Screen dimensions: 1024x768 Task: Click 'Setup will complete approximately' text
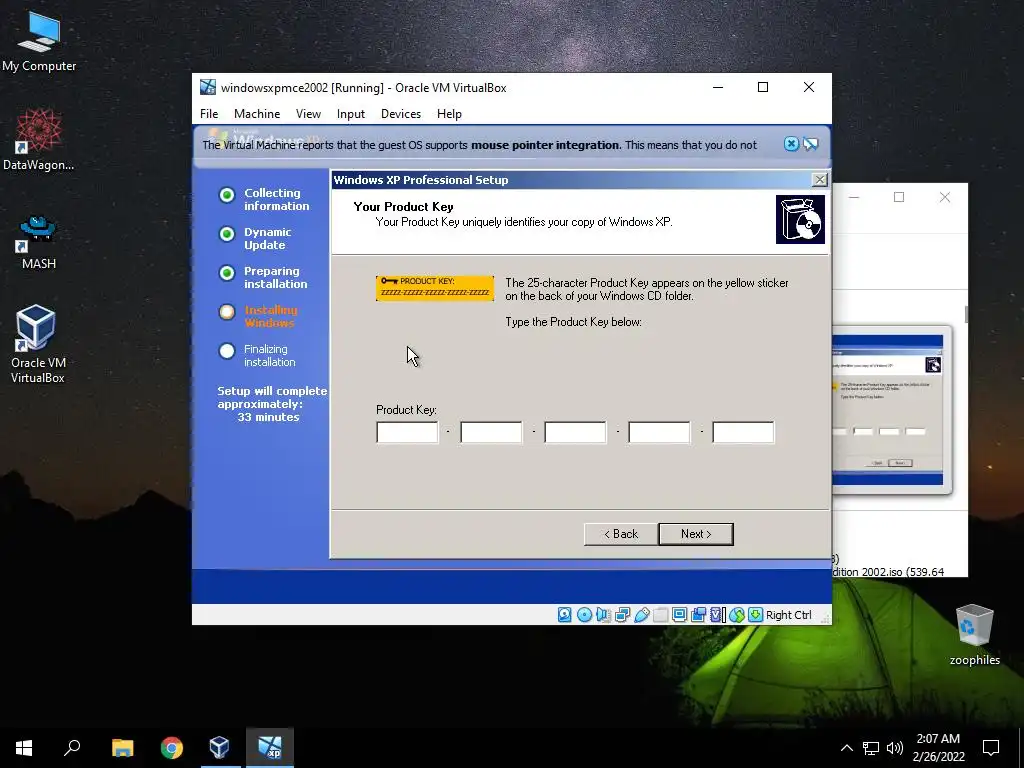point(272,397)
